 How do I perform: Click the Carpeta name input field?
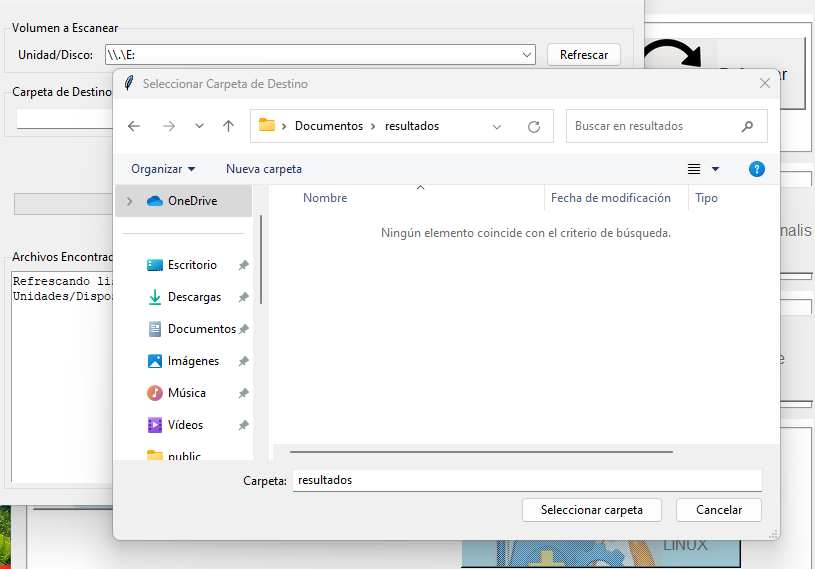(x=527, y=480)
